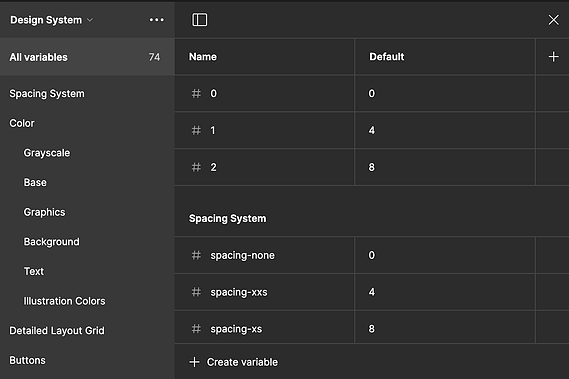This screenshot has height=379, width=569.
Task: Click Create variable button
Action: pos(233,362)
